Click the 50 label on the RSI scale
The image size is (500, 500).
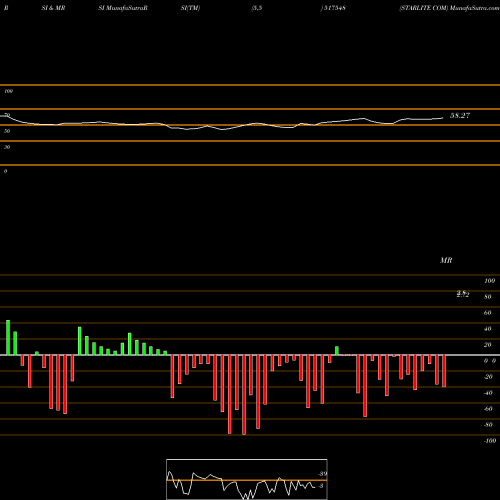coord(7,131)
